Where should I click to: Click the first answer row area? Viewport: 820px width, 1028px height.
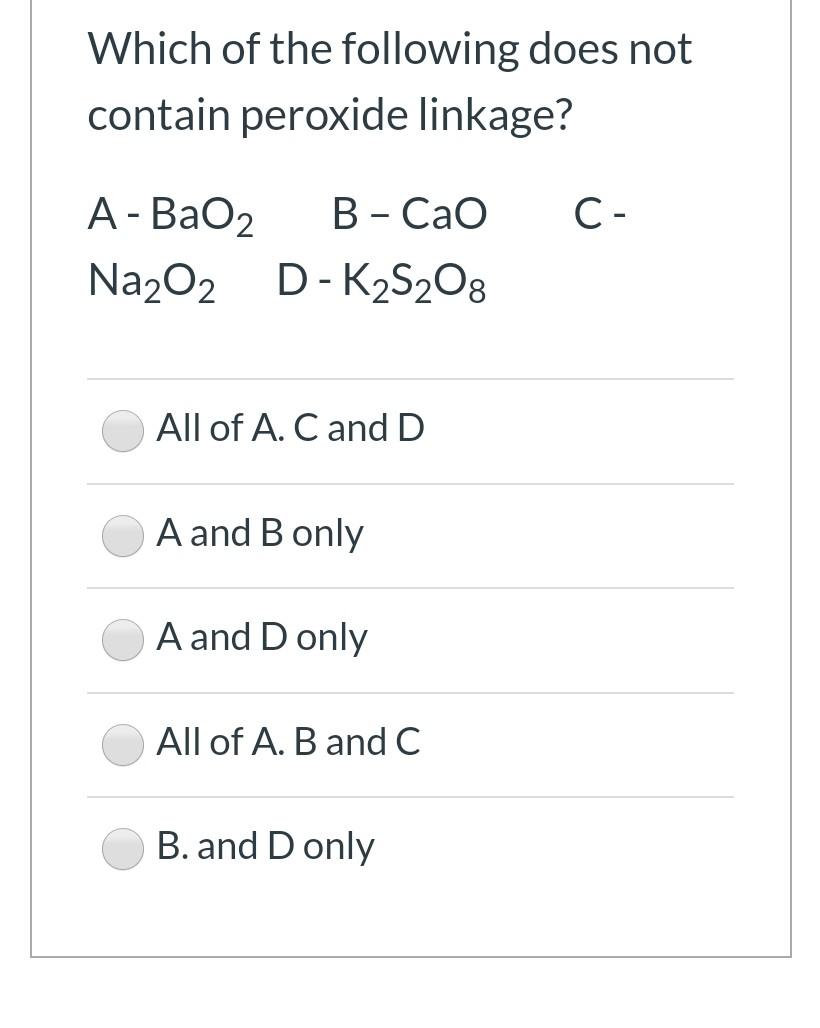point(410,431)
